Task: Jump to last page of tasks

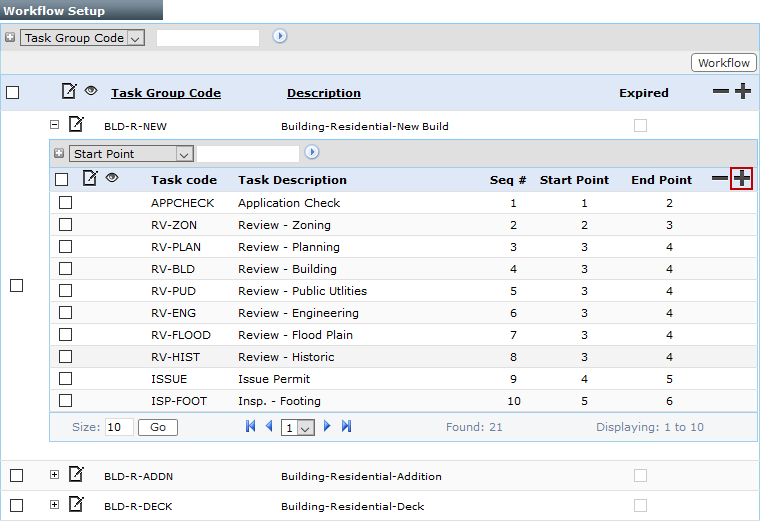Action: tap(346, 427)
